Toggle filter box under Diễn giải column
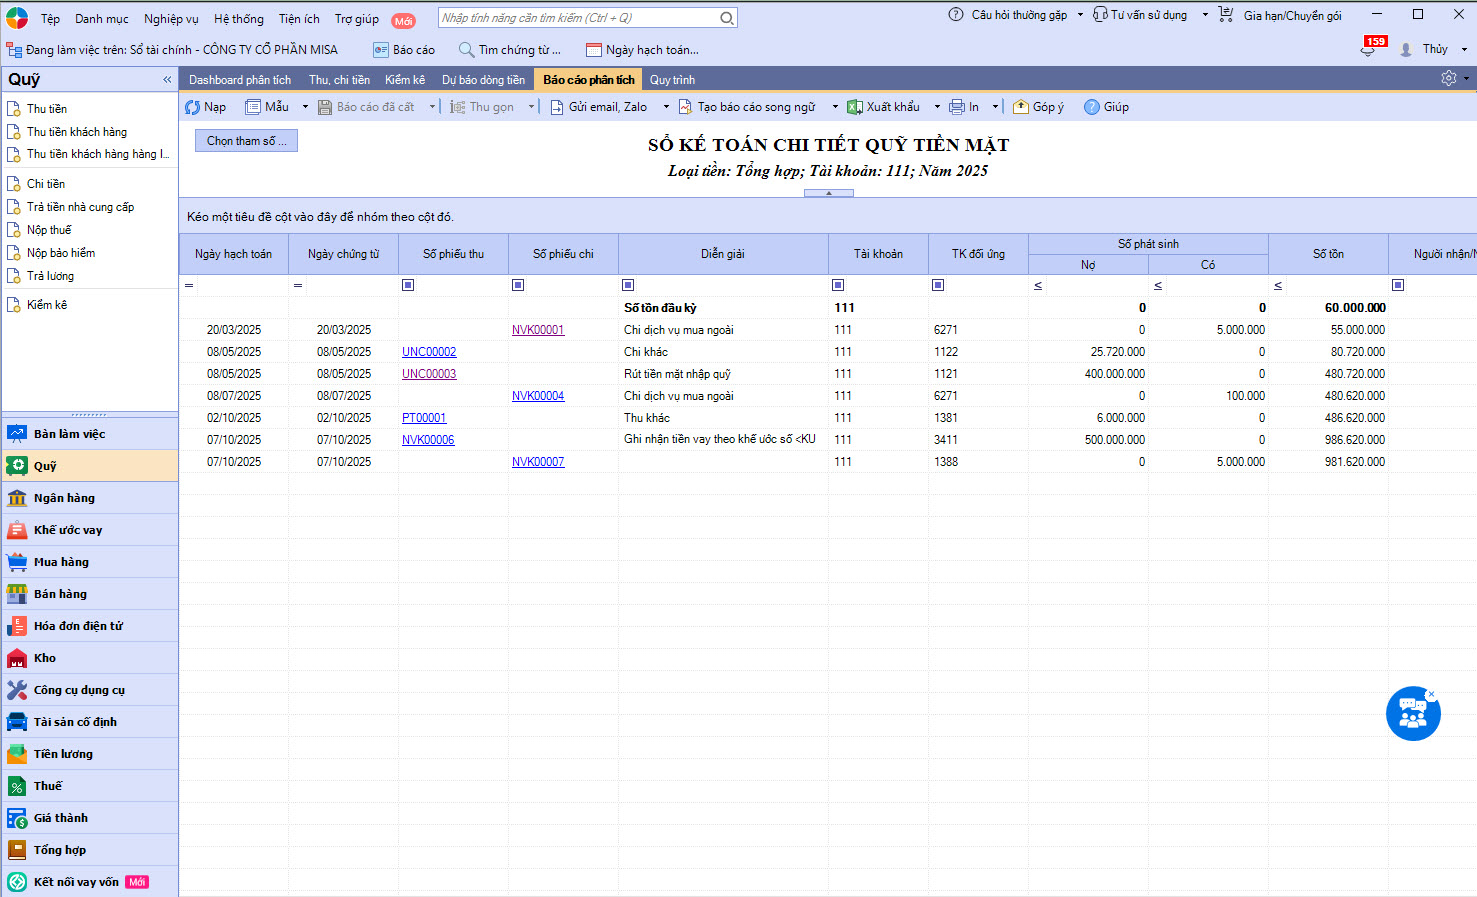 pyautogui.click(x=628, y=285)
